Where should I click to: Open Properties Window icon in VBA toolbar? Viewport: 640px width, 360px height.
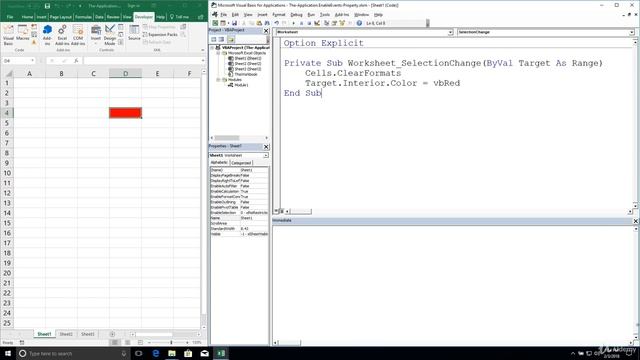pos(334,23)
